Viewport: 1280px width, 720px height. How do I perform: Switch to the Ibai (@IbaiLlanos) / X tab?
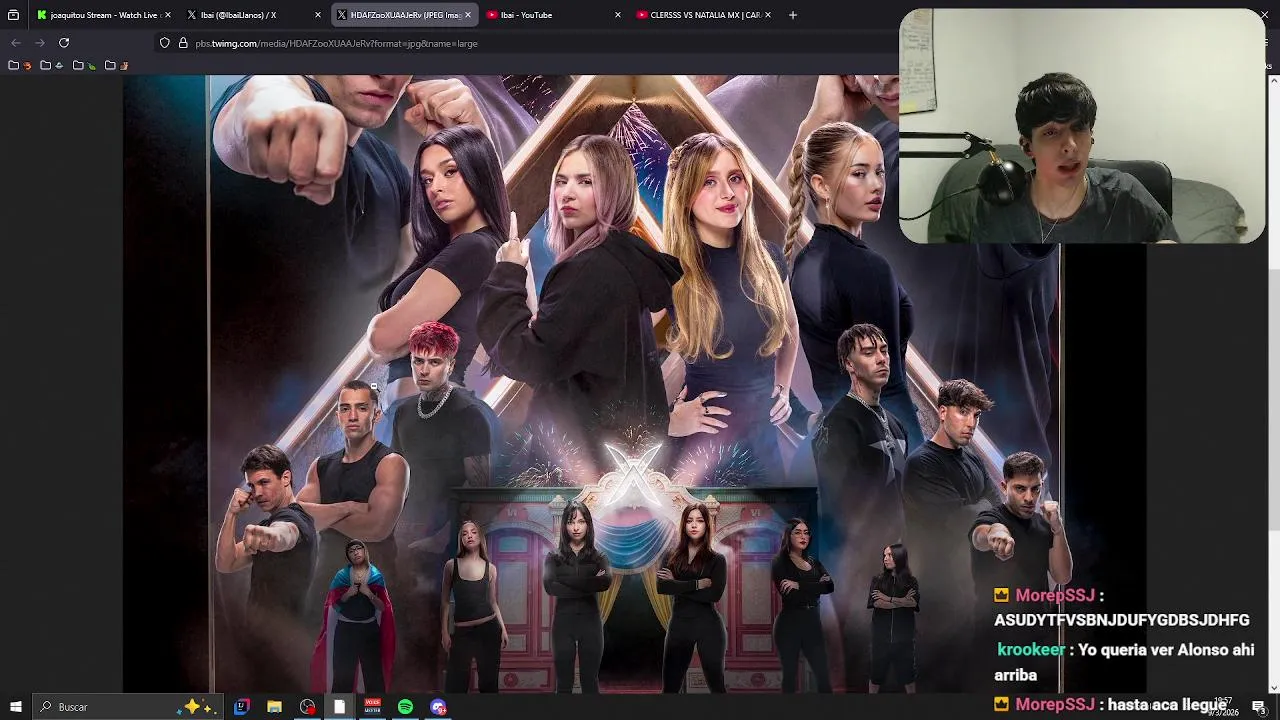[x=254, y=15]
